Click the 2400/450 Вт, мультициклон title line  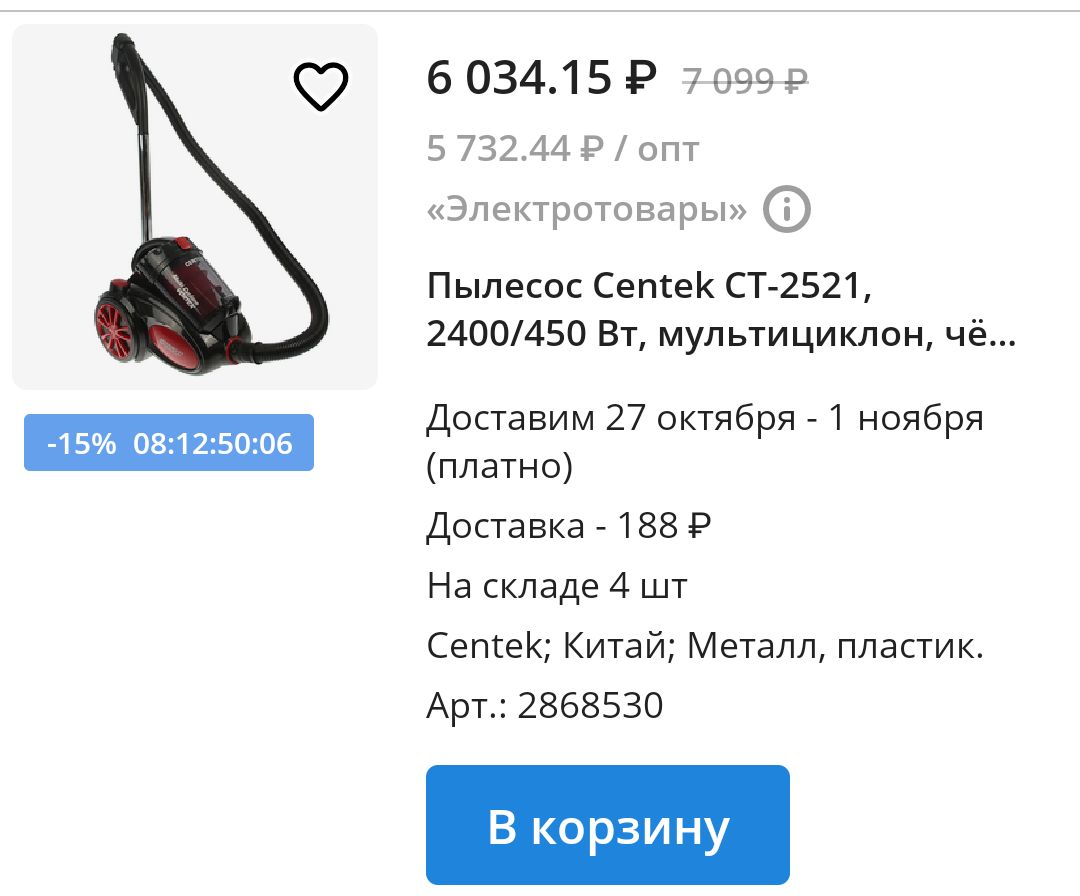pyautogui.click(x=721, y=333)
